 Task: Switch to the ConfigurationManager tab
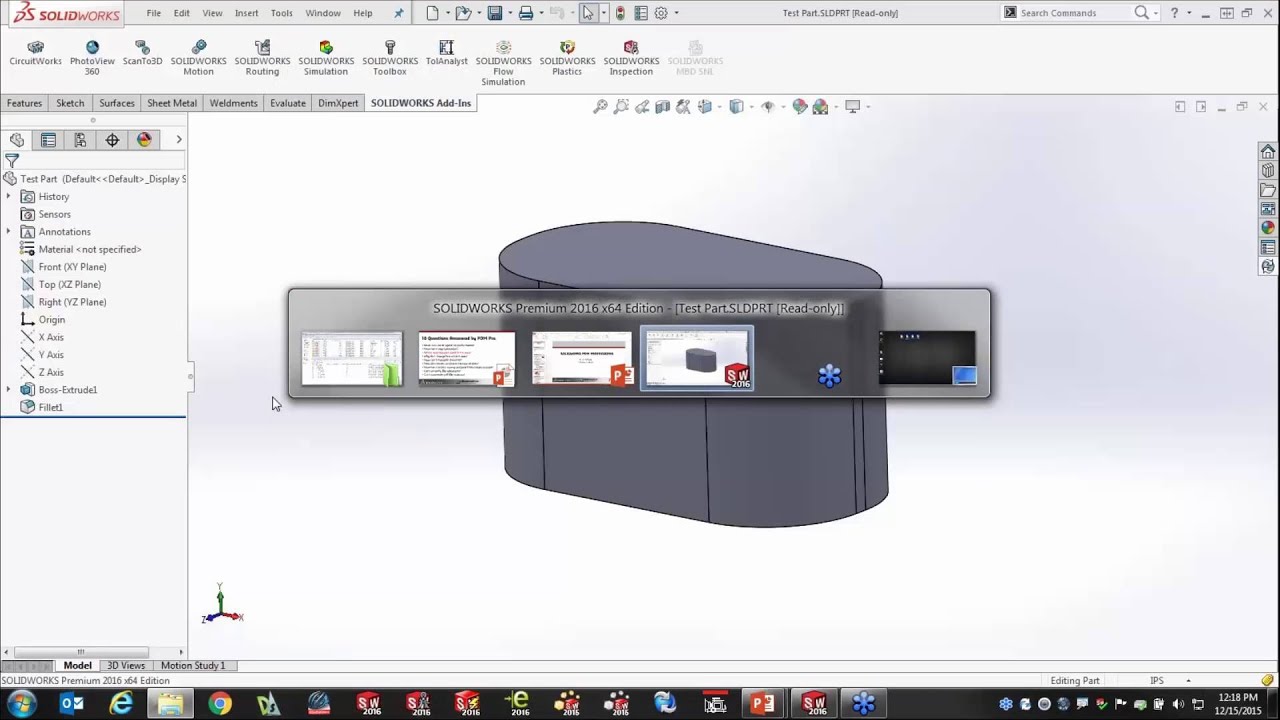tap(80, 140)
